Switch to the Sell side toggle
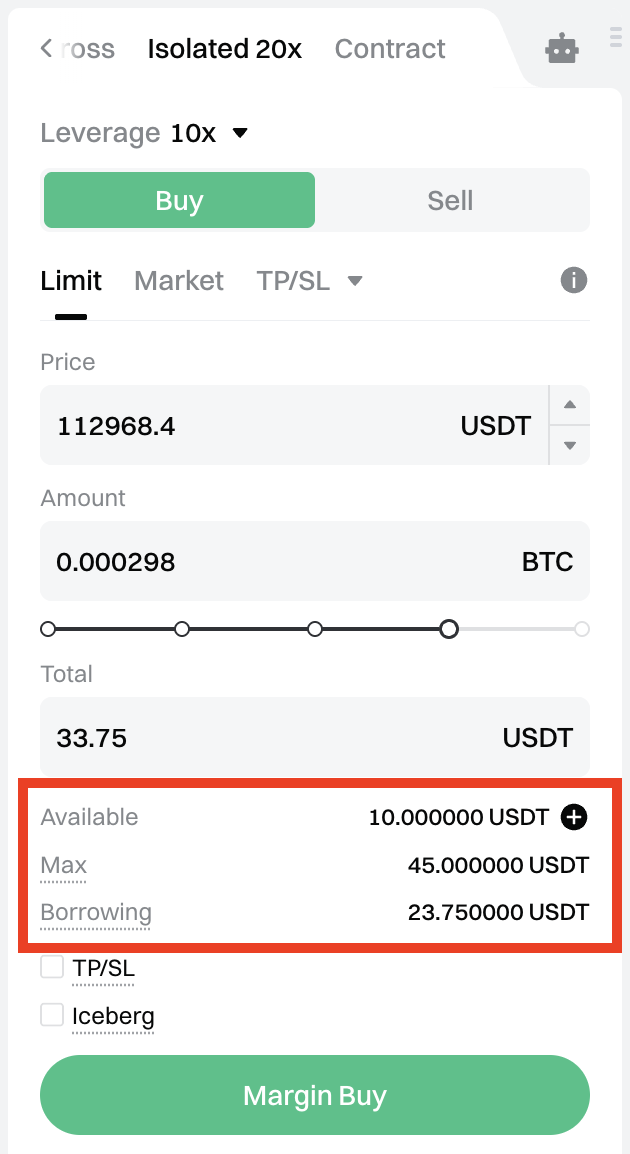Viewport: 630px width, 1154px height. (450, 200)
